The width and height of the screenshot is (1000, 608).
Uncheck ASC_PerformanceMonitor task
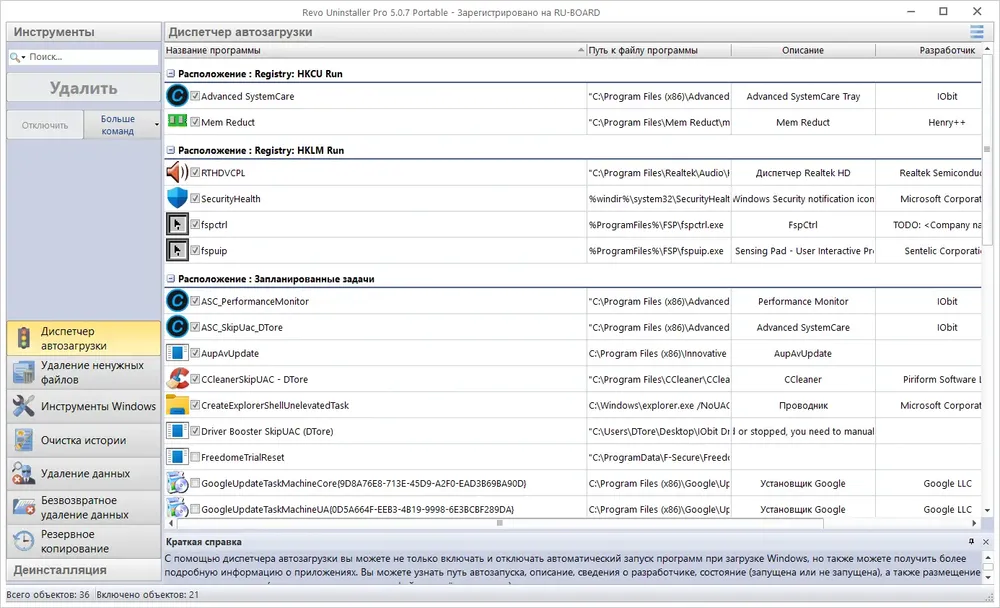[x=195, y=301]
